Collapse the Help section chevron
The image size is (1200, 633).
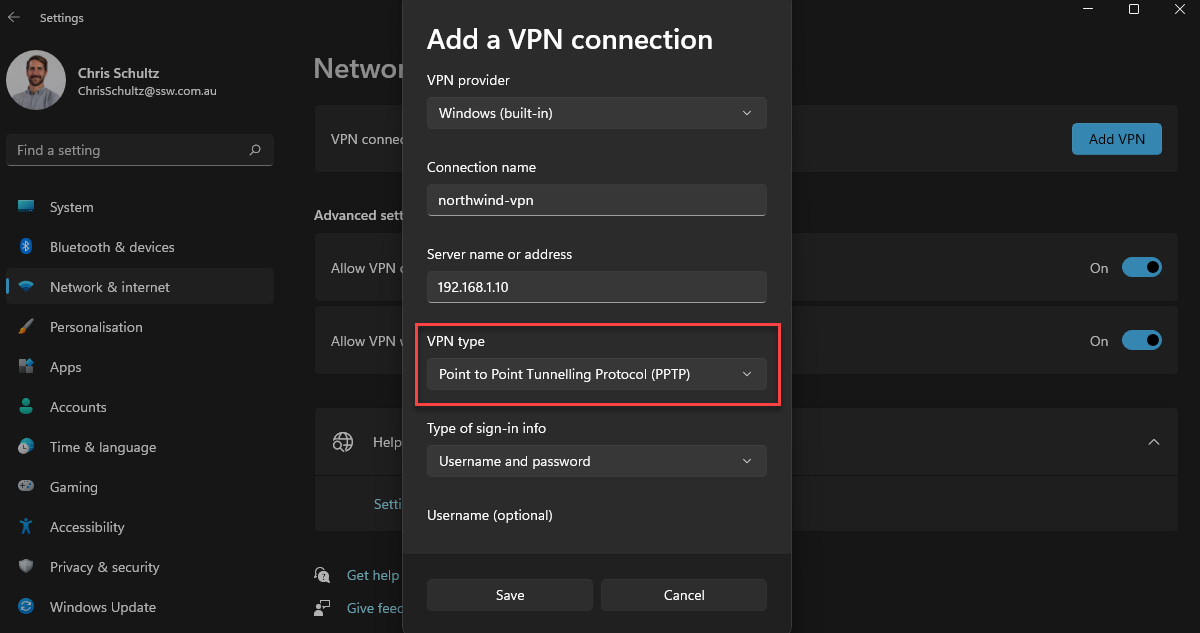point(1153,442)
